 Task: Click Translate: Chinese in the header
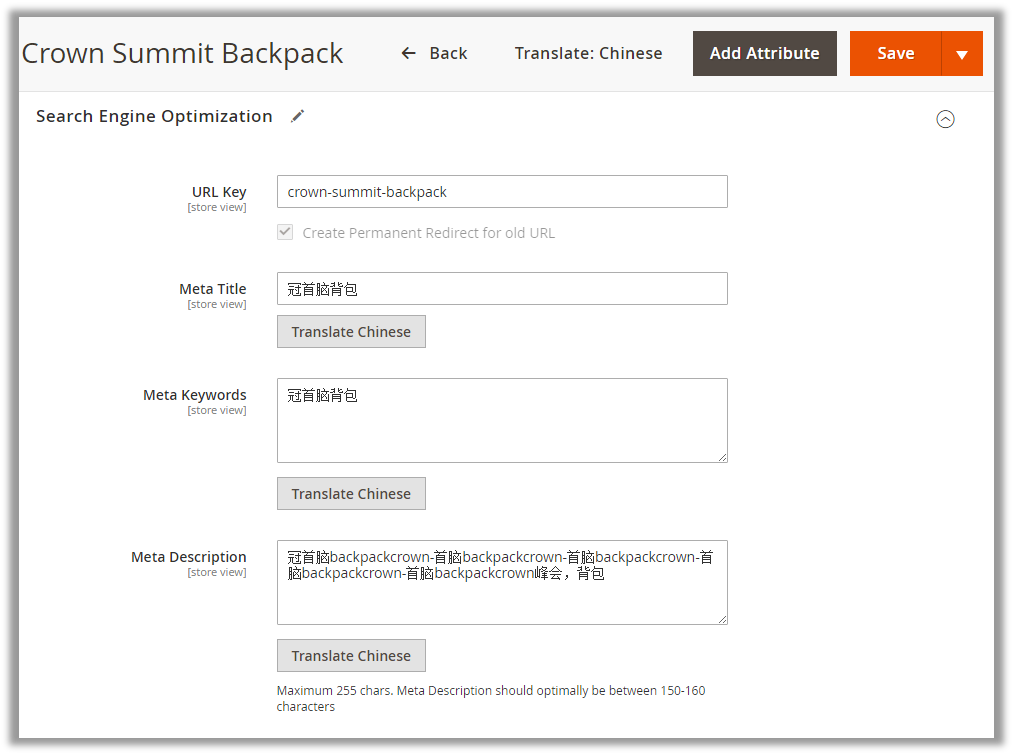tap(588, 54)
